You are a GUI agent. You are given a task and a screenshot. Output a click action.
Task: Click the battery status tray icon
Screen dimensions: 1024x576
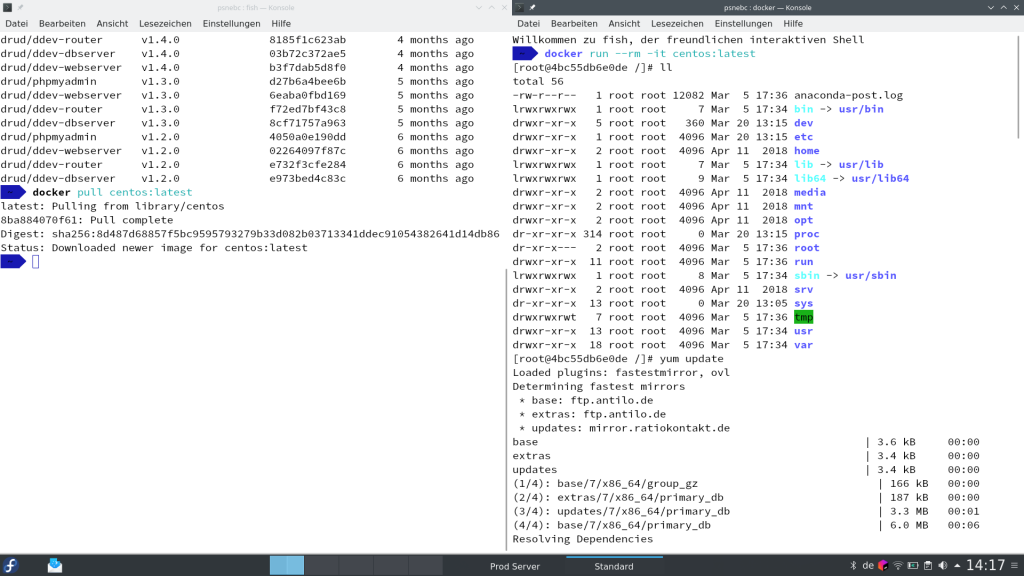pos(913,566)
